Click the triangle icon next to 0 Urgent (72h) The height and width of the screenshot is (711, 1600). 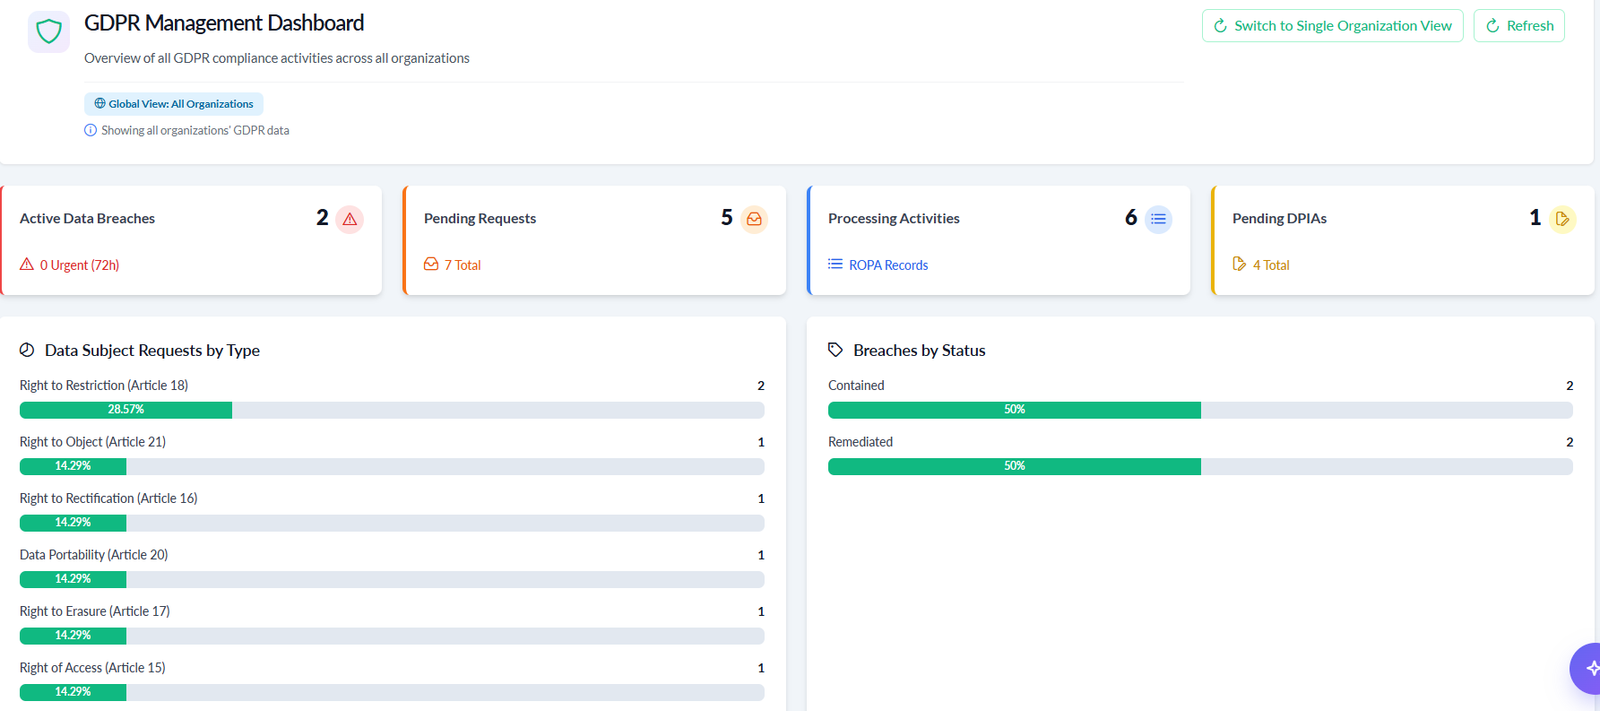(27, 264)
